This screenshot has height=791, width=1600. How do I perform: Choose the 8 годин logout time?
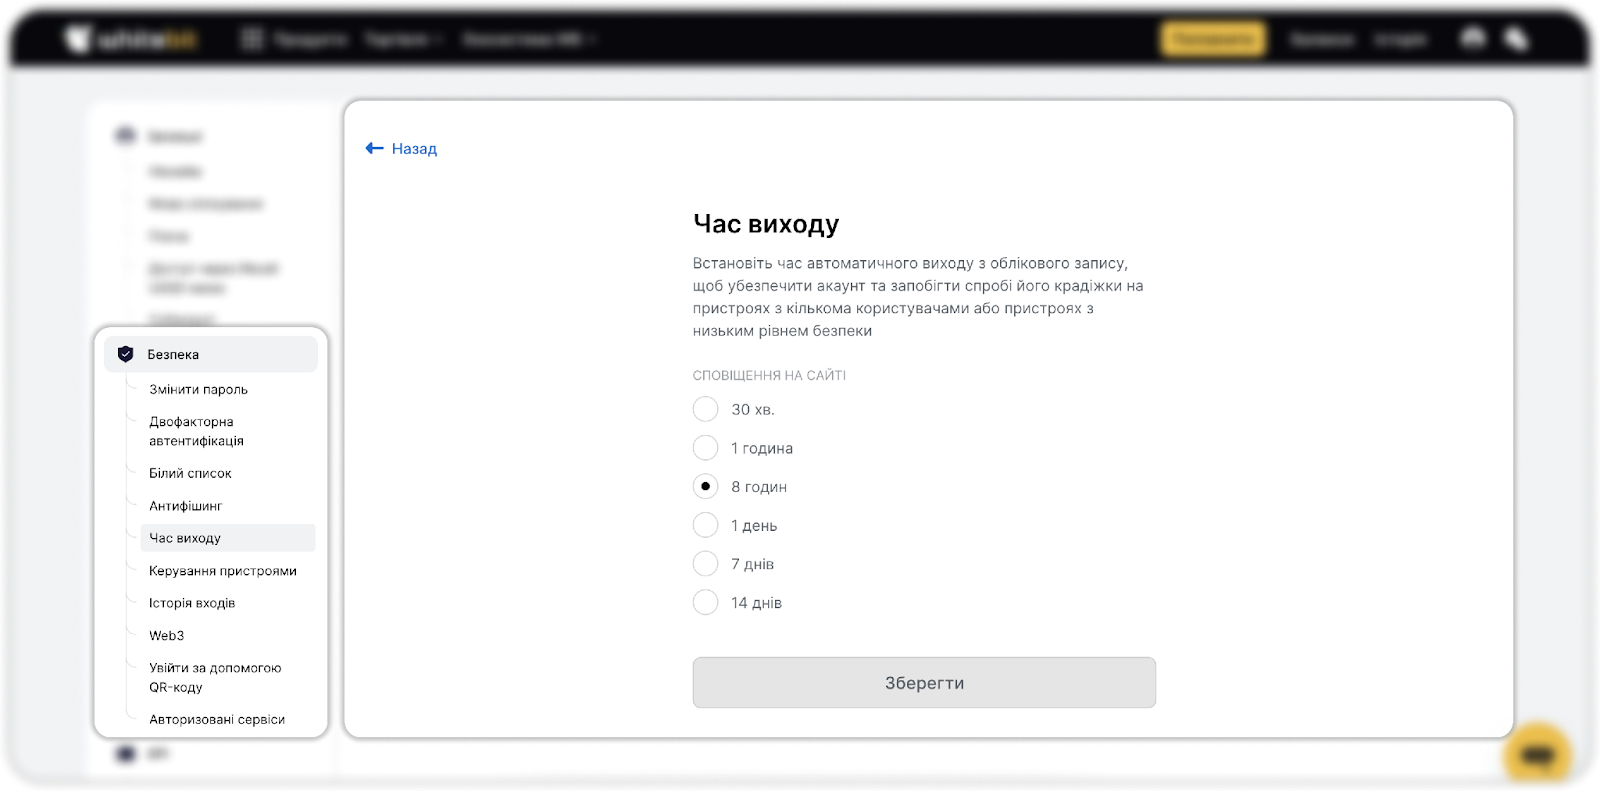pyautogui.click(x=705, y=487)
